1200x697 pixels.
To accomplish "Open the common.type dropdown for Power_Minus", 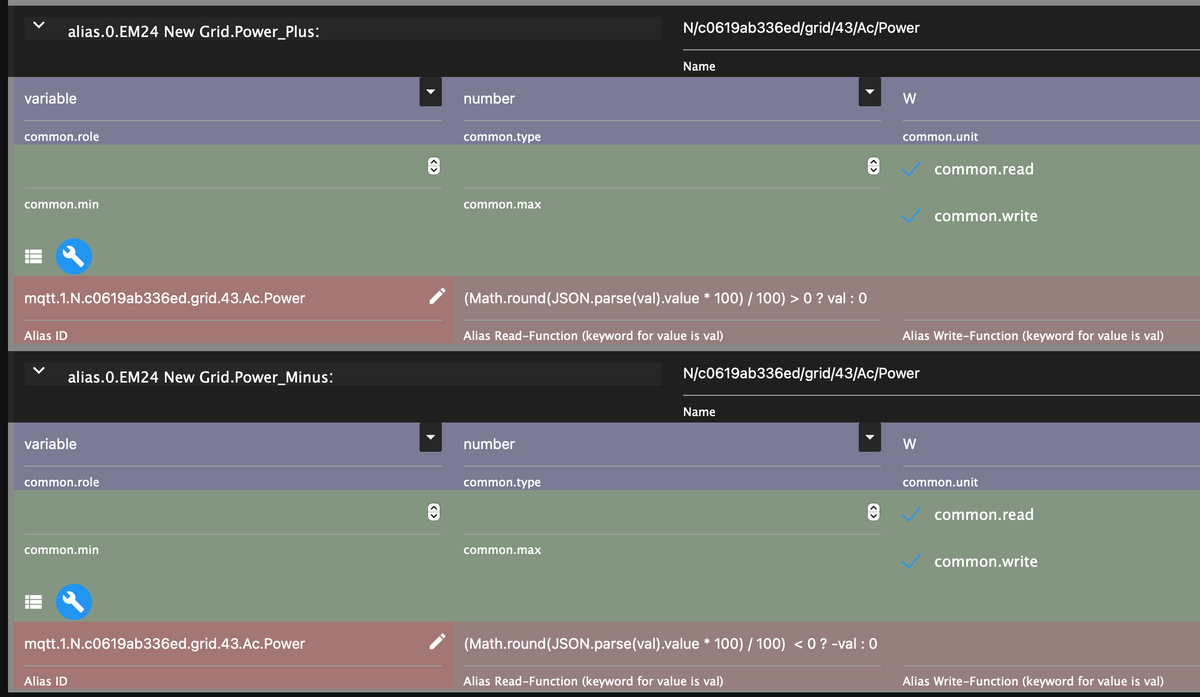I will [869, 438].
